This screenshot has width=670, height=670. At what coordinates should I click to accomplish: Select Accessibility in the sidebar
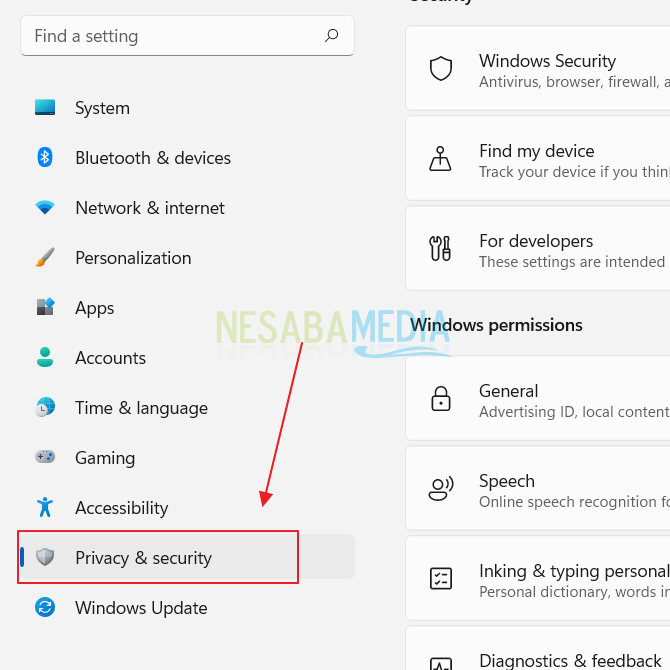121,508
